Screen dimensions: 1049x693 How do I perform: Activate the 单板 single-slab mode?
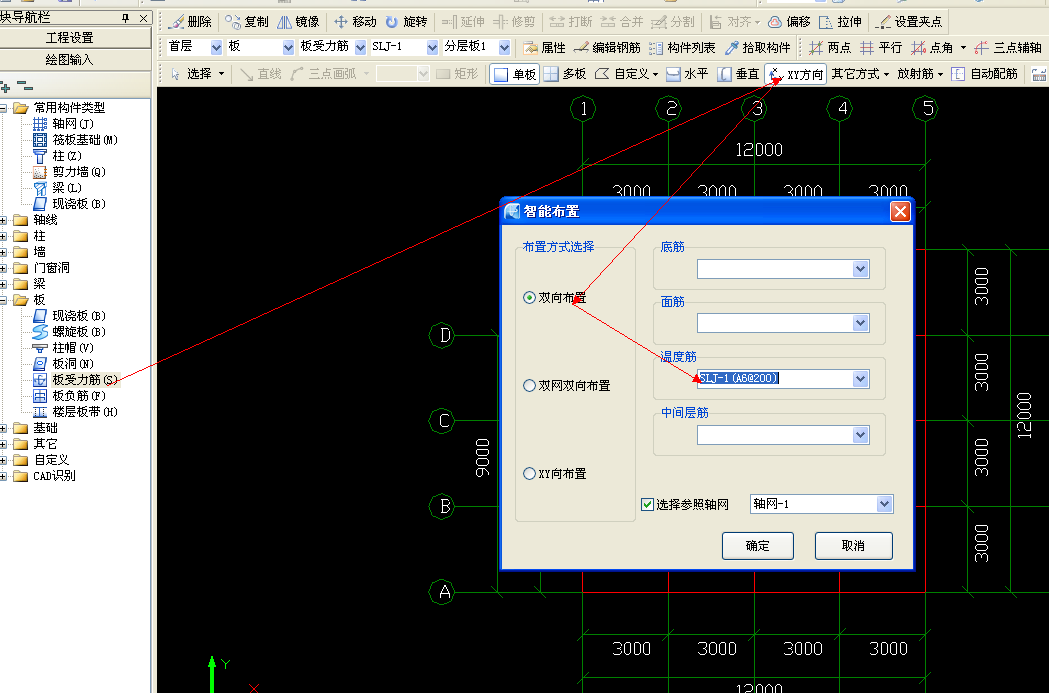514,74
